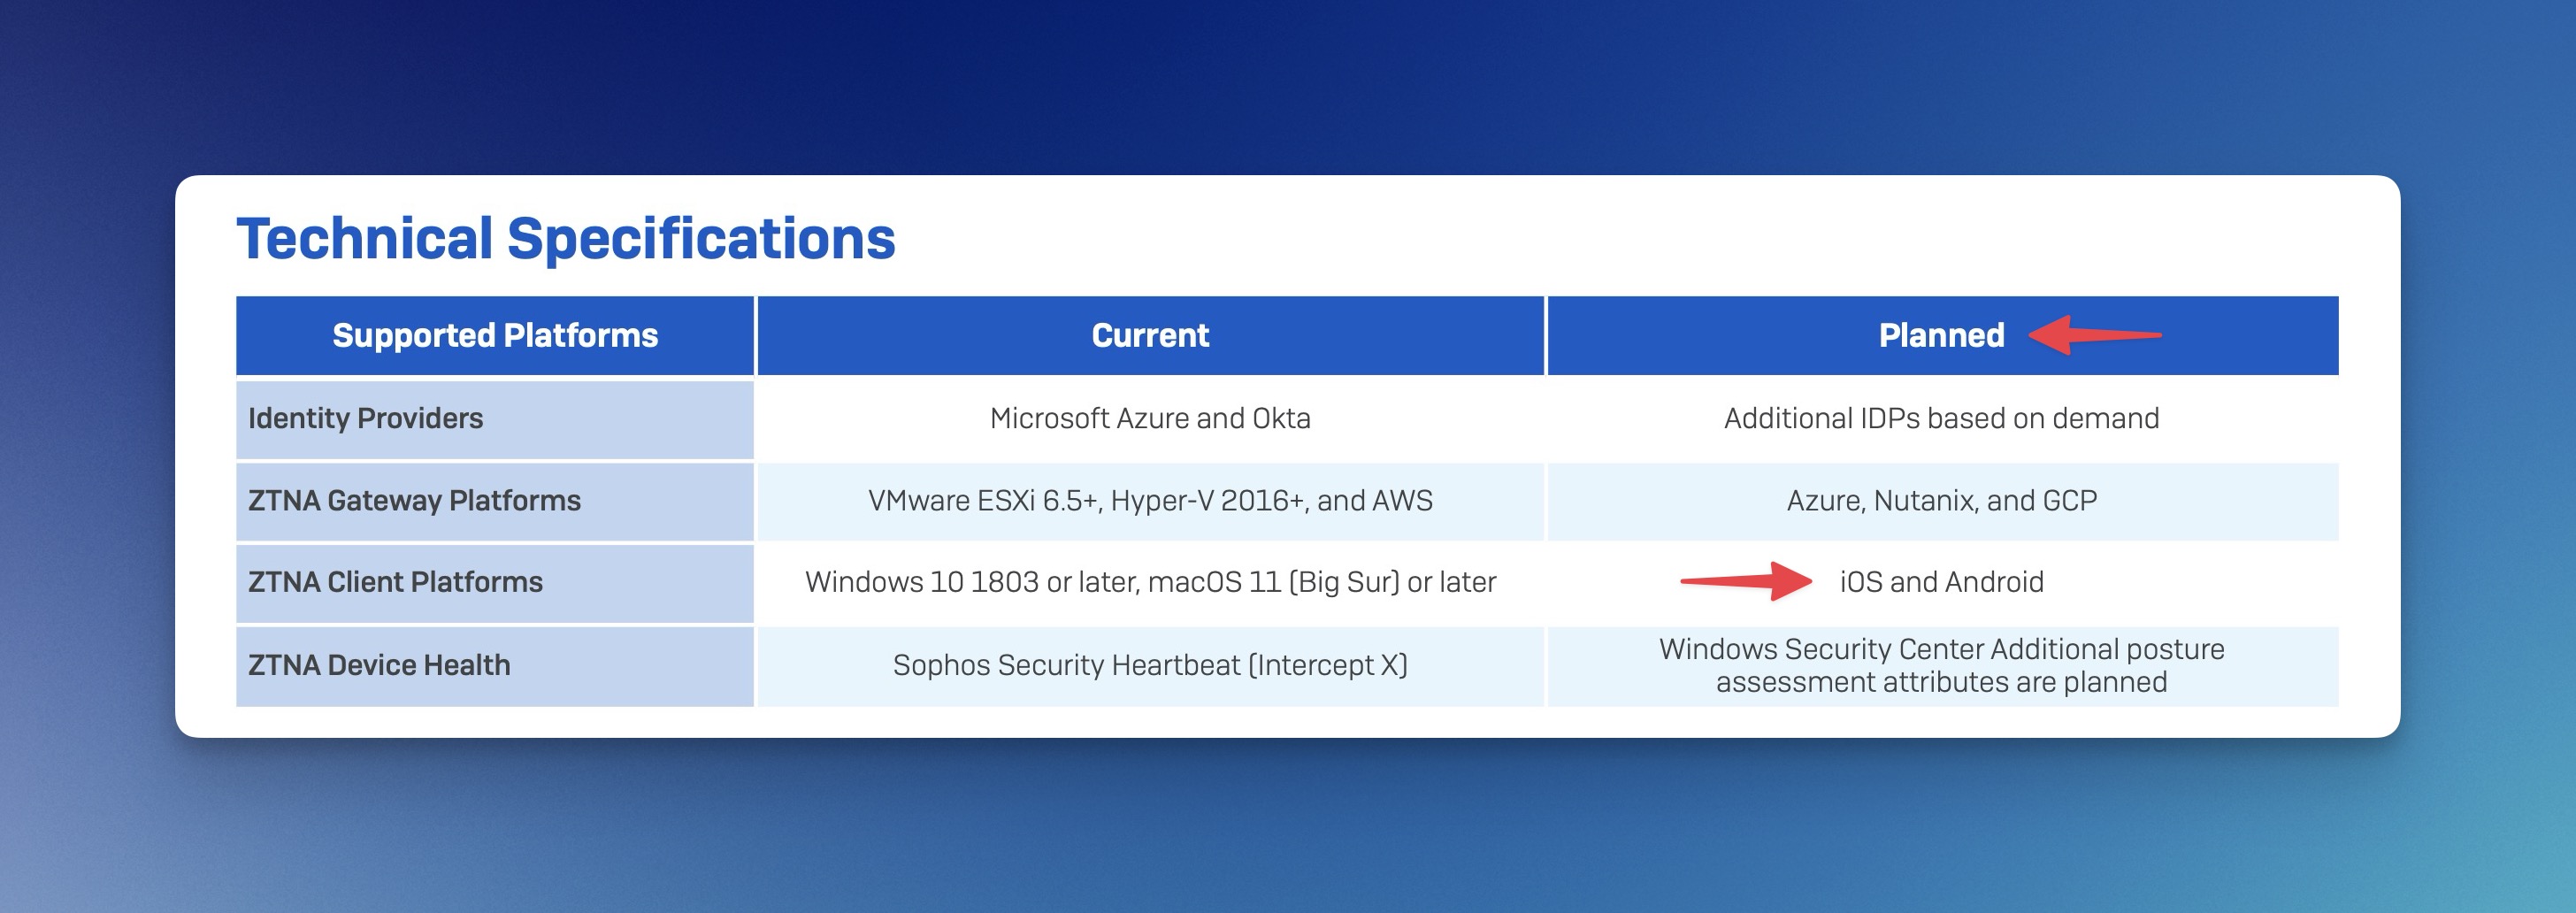Select the Current column header
Viewport: 2576px width, 913px height.
coord(1150,336)
